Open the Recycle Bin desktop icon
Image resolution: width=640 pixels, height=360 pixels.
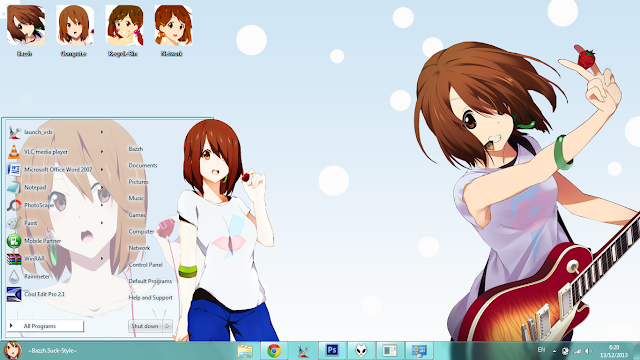click(x=124, y=31)
